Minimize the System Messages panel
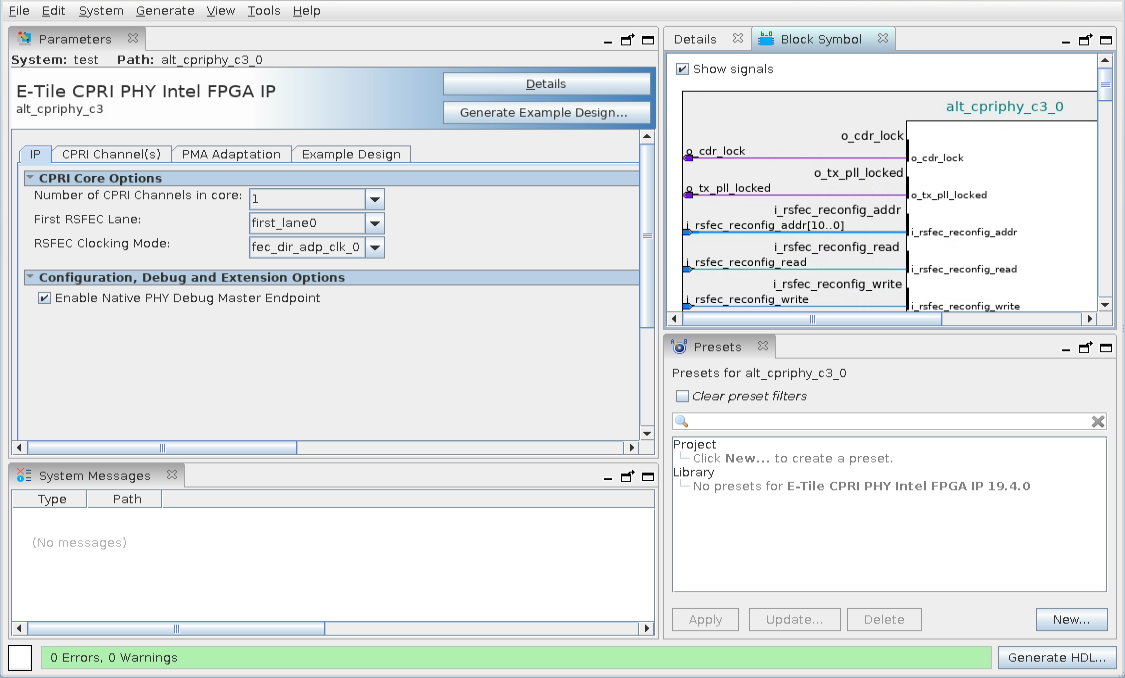1125x678 pixels. [x=608, y=477]
